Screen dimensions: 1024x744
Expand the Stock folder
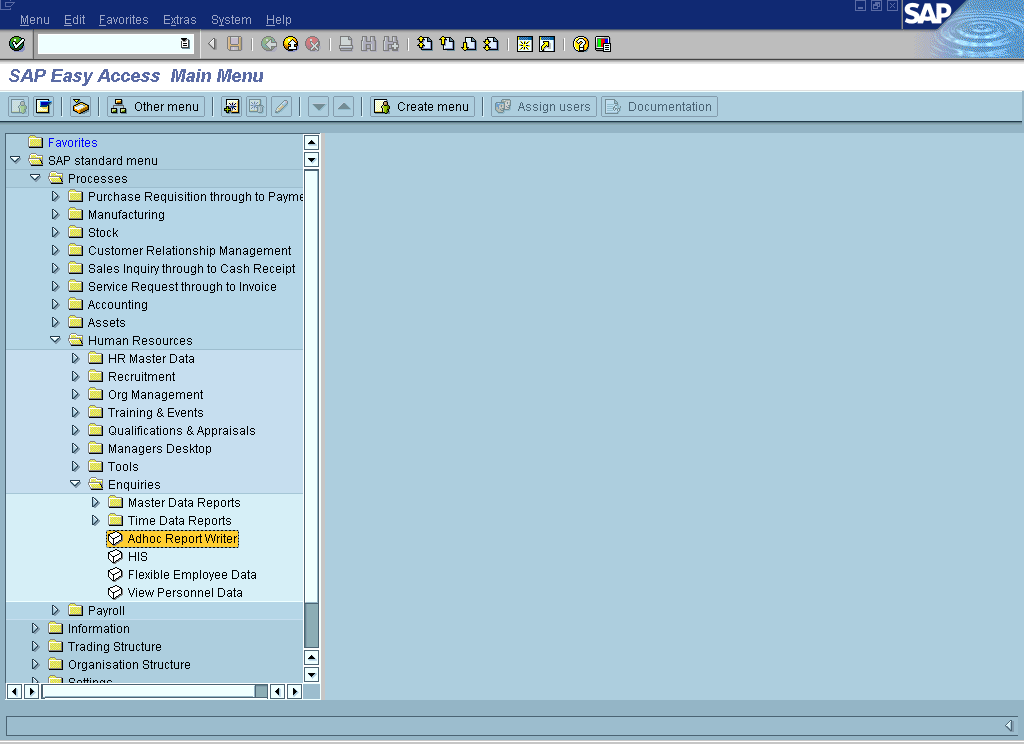(x=56, y=232)
